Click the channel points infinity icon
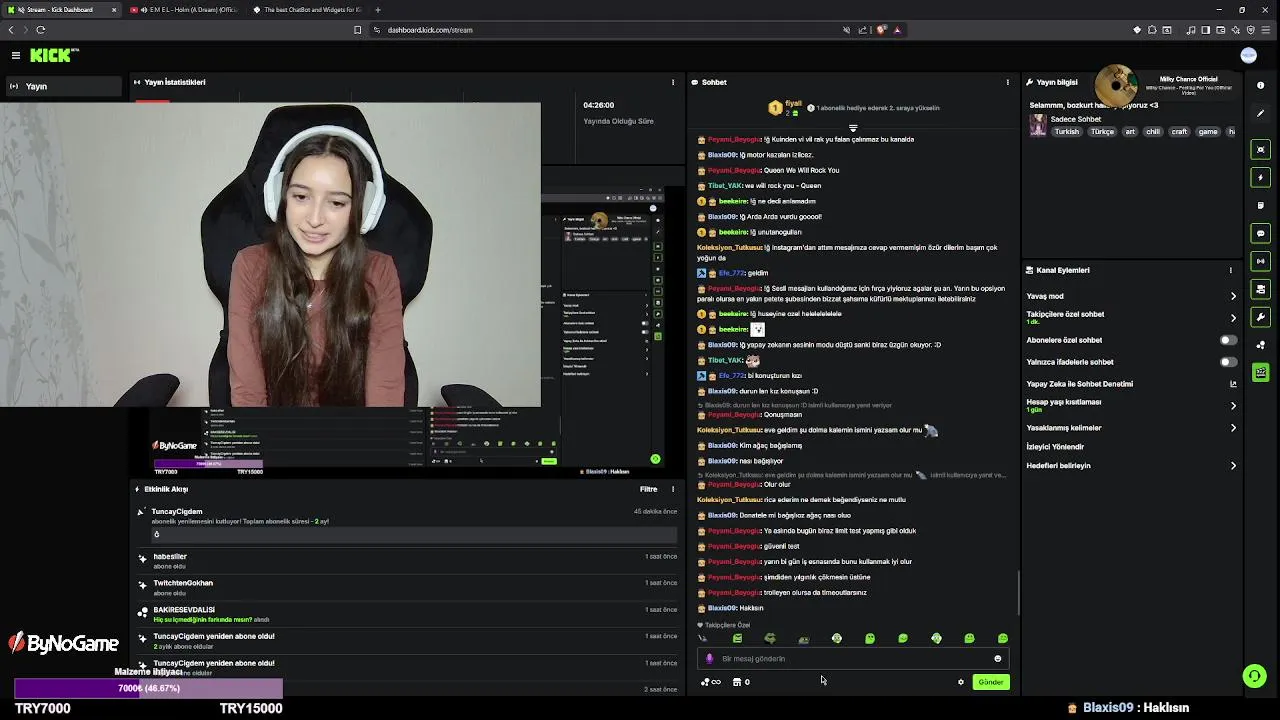 710,682
